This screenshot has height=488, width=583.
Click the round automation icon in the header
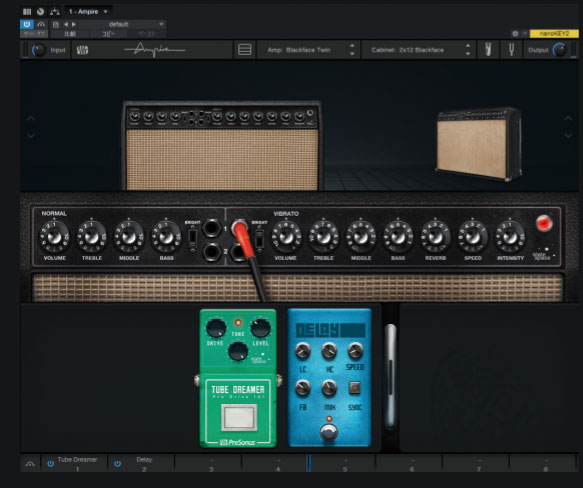click(x=41, y=12)
